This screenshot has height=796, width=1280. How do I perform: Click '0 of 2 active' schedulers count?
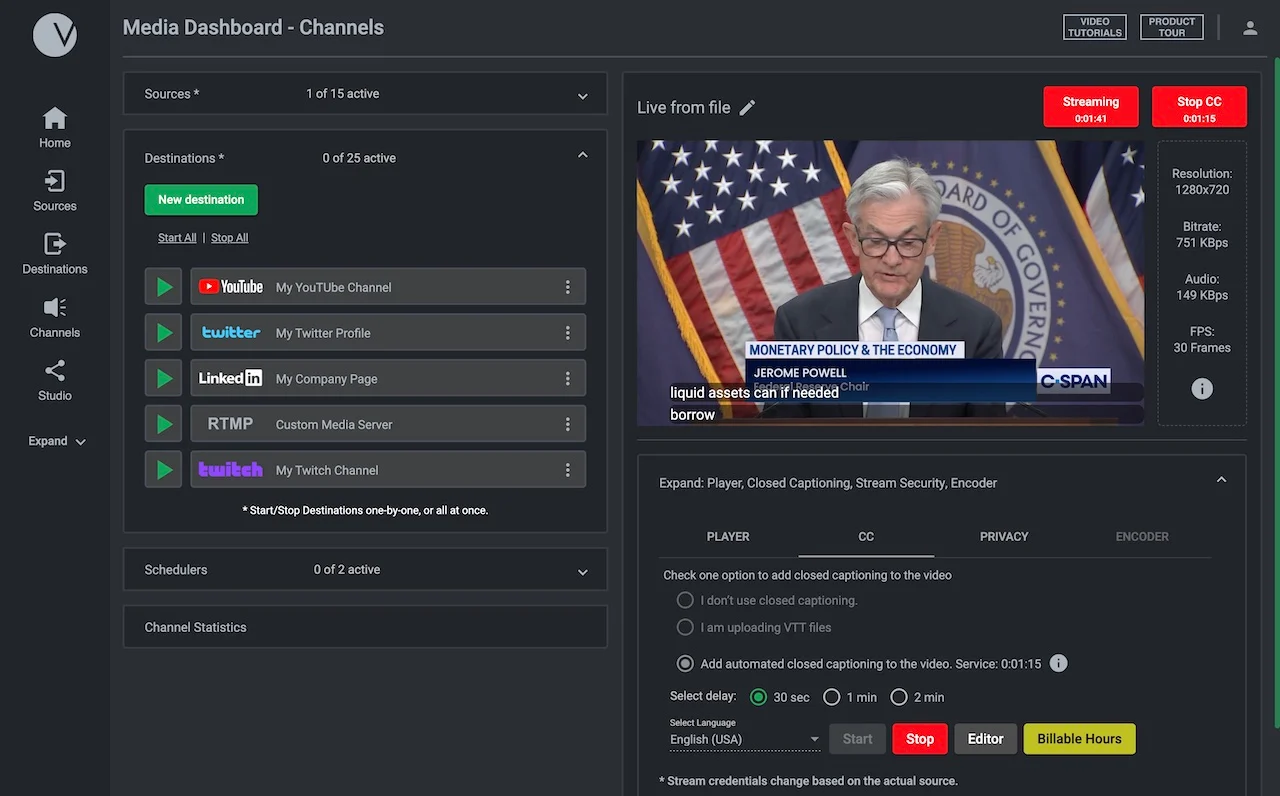[347, 570]
